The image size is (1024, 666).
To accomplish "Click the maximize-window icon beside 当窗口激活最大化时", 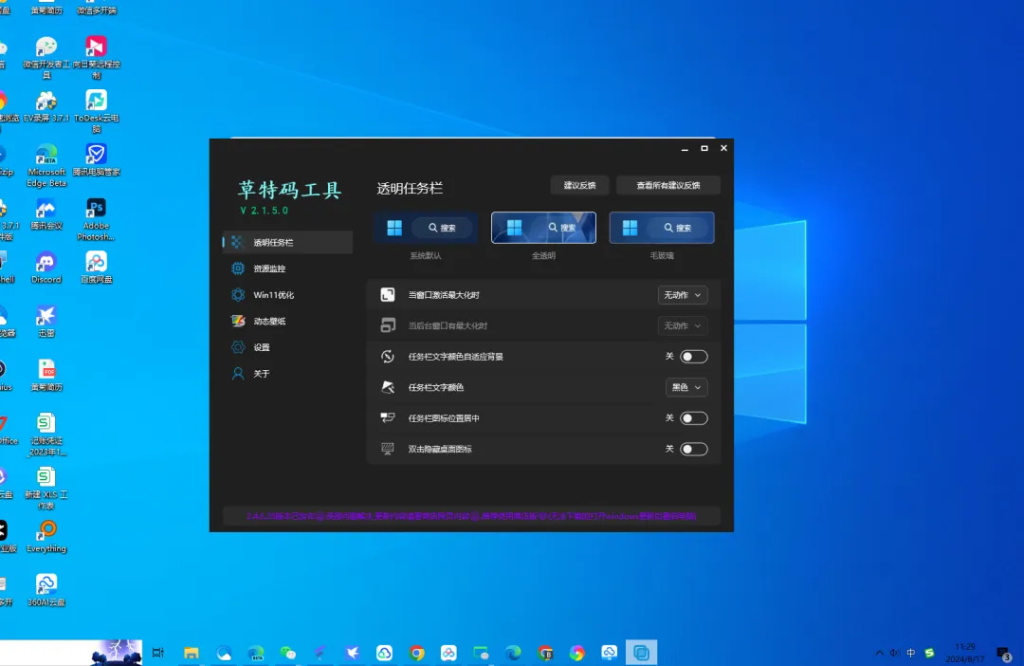I will tap(388, 295).
